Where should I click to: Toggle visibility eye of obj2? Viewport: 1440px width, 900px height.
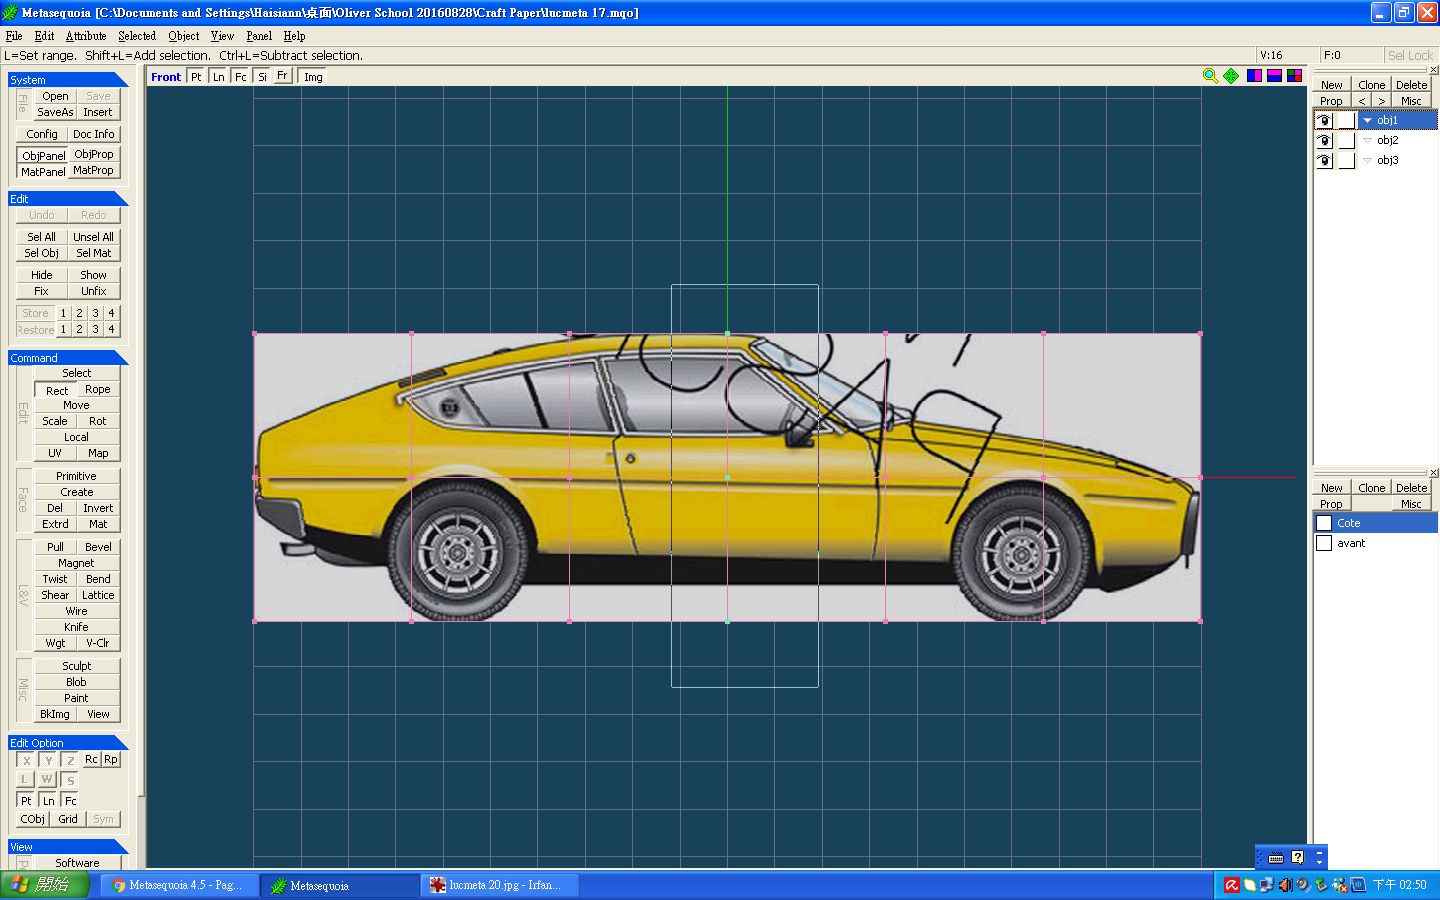click(1324, 140)
